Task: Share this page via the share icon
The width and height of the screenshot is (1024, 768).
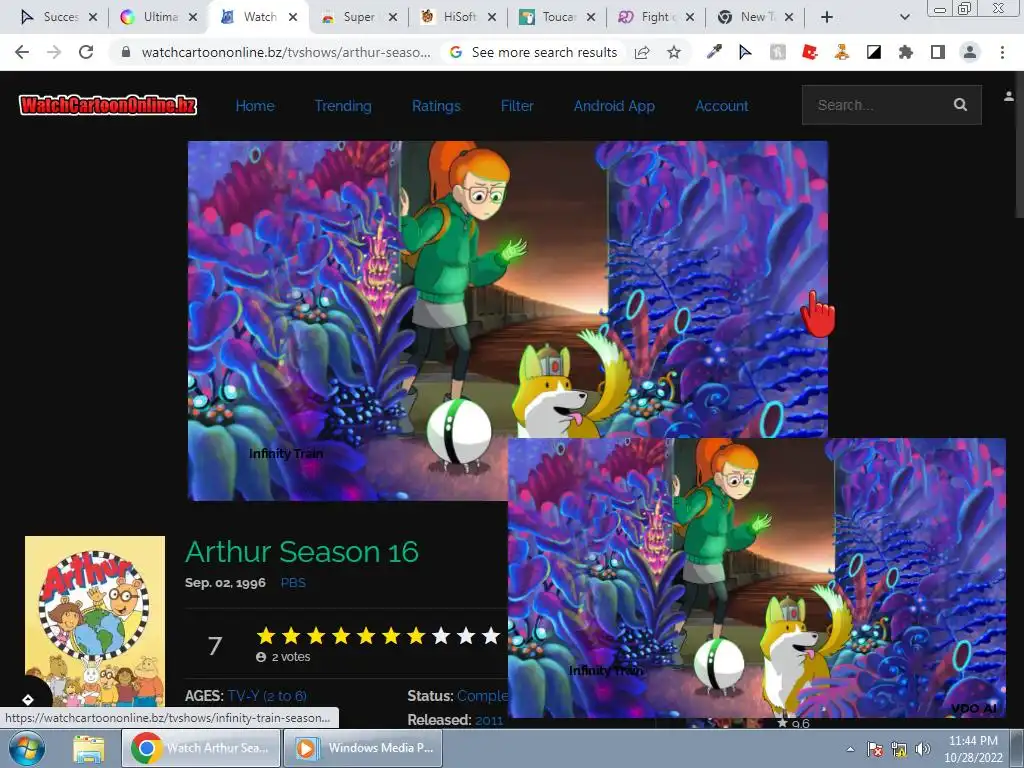Action: (x=642, y=52)
